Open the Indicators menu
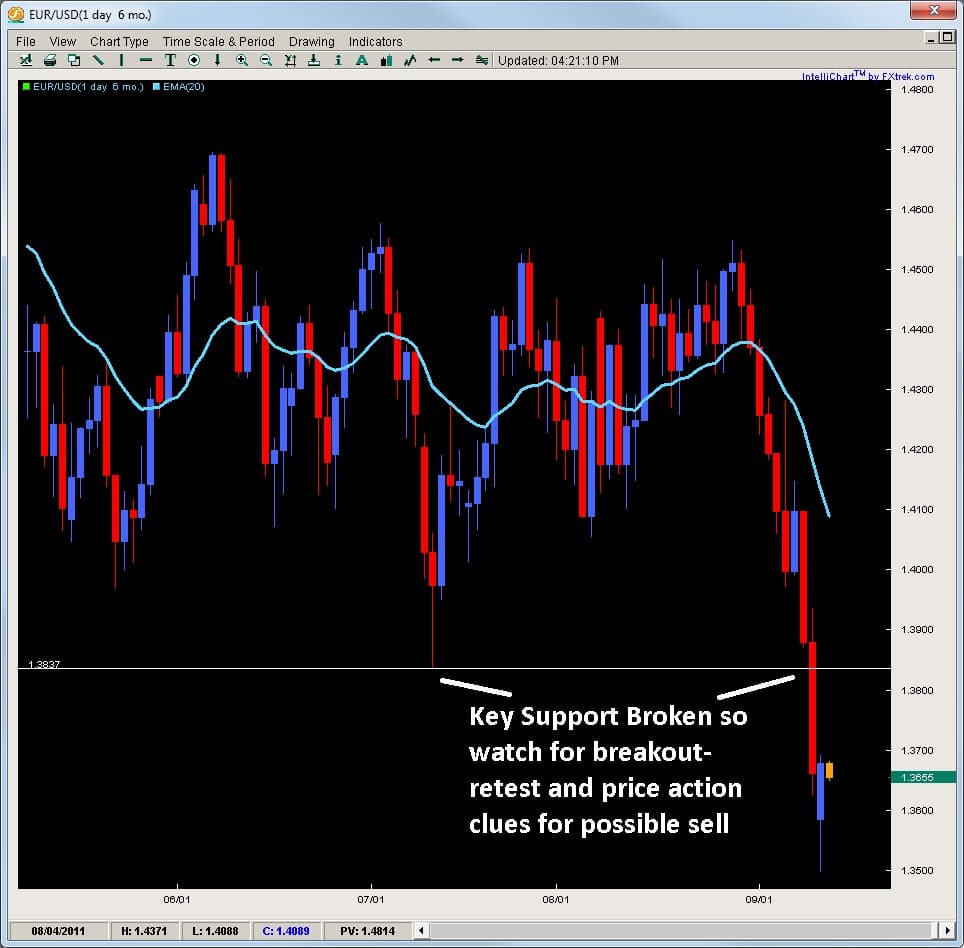 point(376,41)
